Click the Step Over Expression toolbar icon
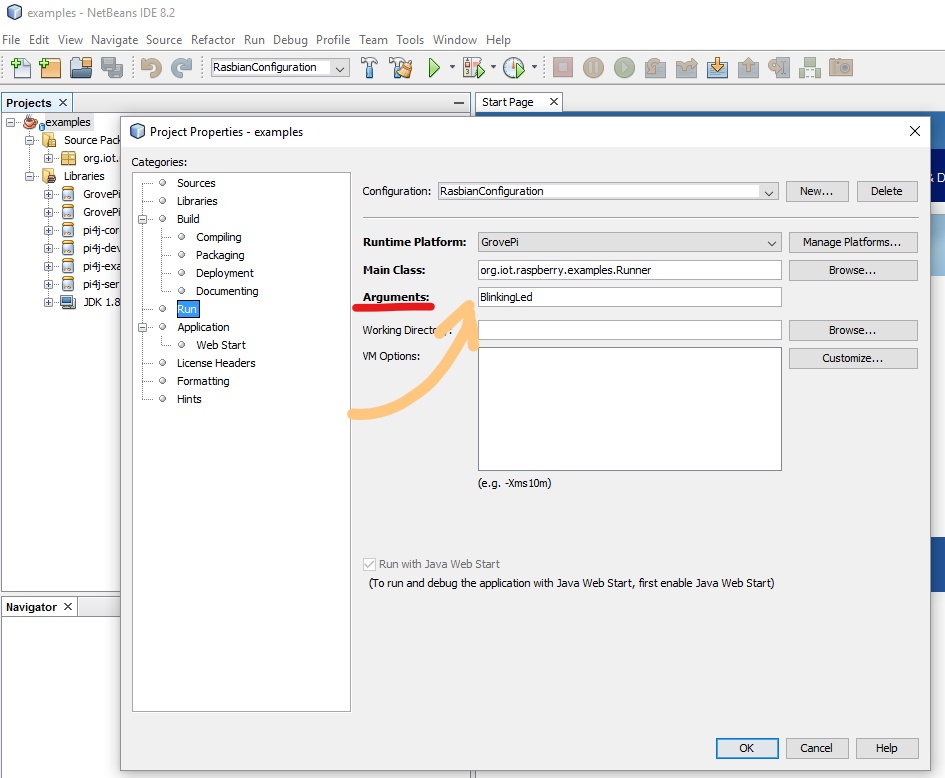Screen dimensions: 945x778 point(686,67)
